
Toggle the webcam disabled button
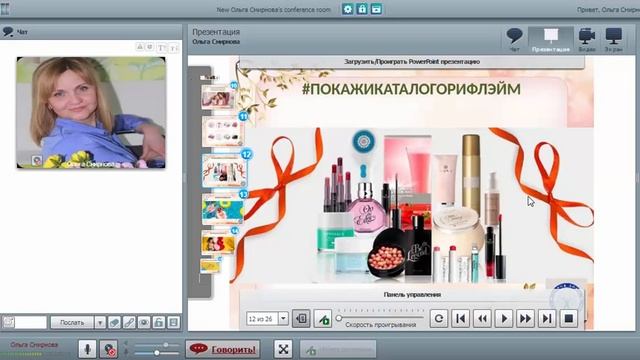coord(109,349)
